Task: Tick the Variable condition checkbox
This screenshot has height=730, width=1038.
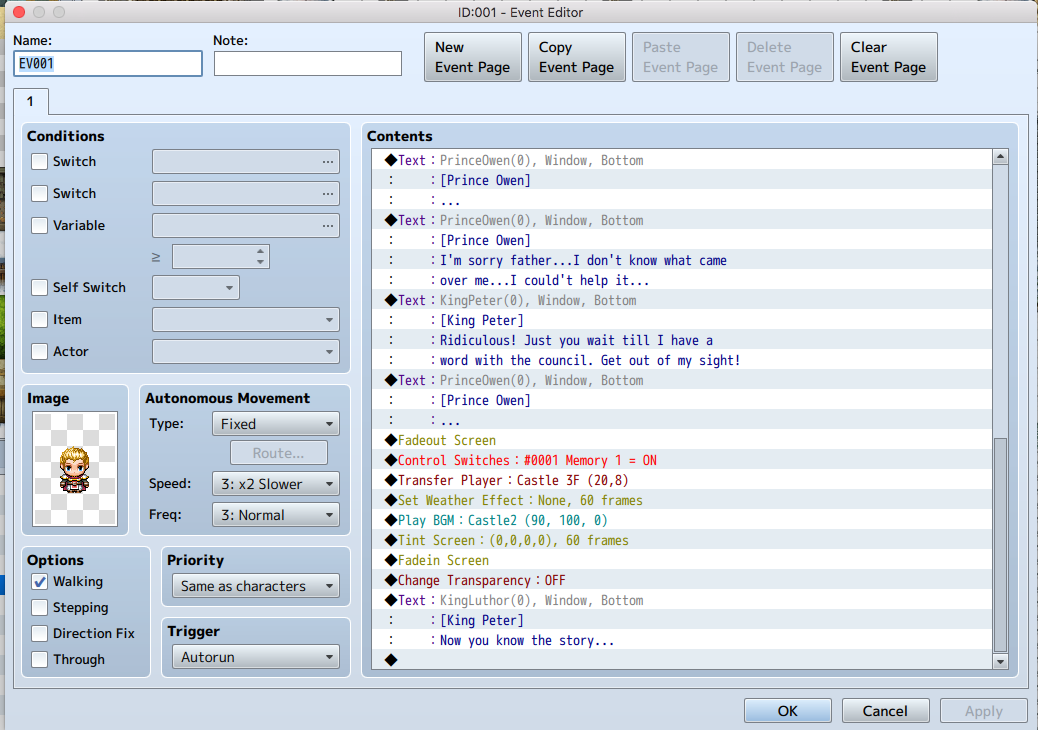Action: point(40,225)
